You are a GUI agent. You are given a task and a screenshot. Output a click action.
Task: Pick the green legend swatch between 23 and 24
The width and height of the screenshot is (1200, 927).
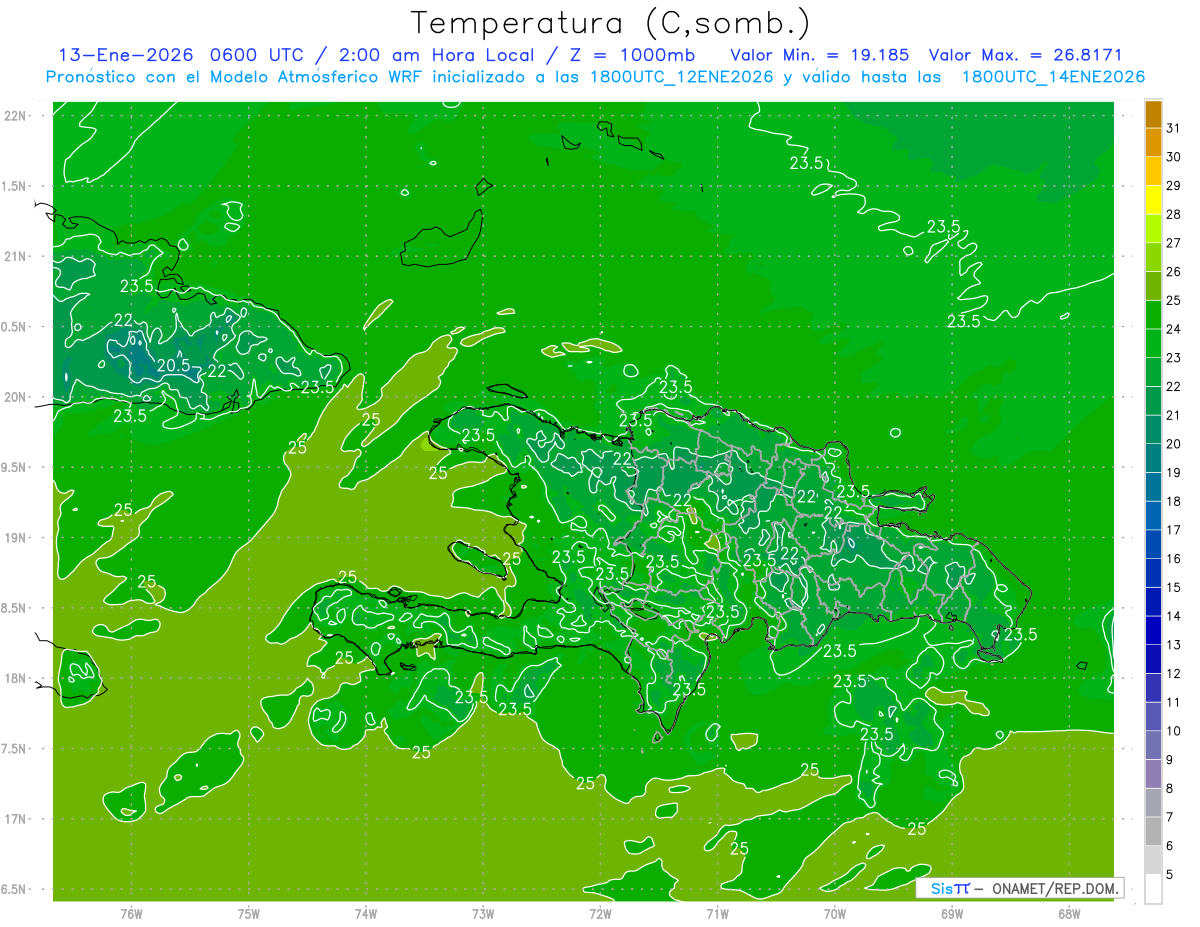pos(1153,343)
